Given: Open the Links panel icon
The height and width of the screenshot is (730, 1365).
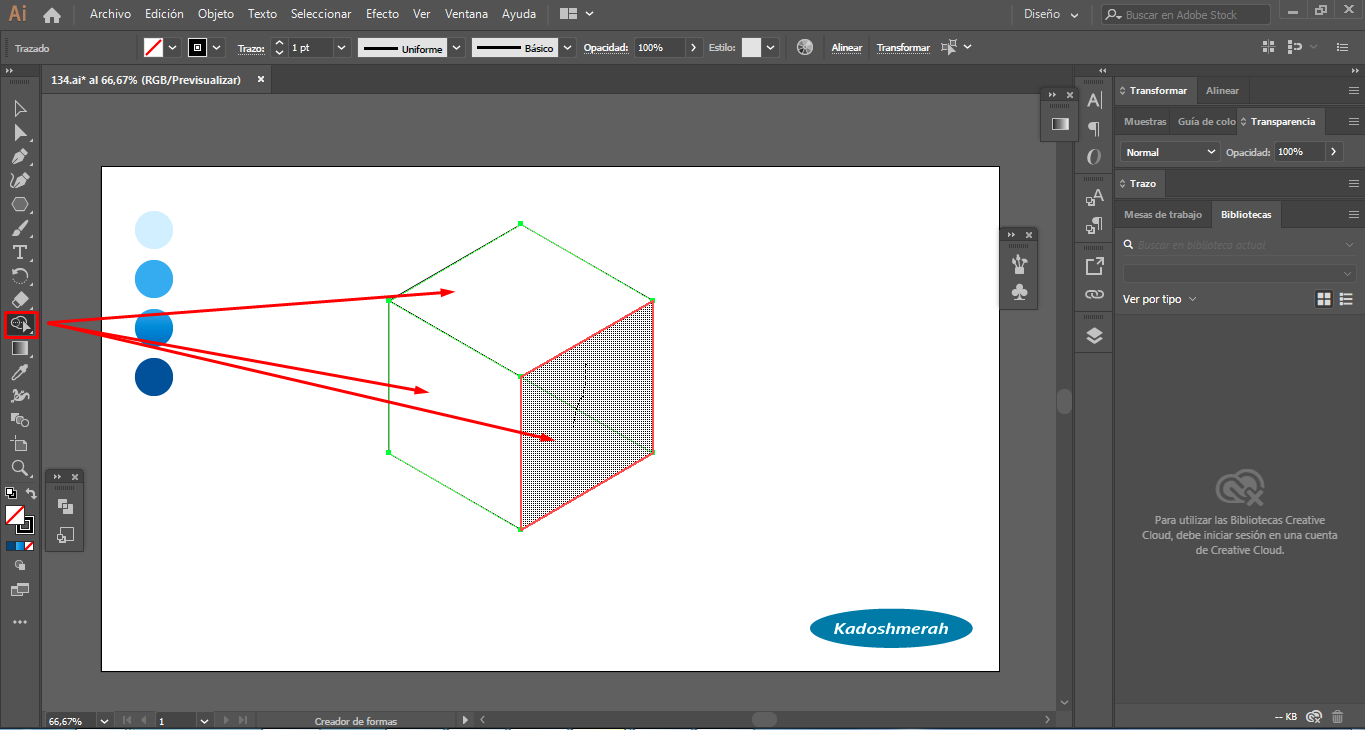Looking at the screenshot, I should click(x=1094, y=295).
